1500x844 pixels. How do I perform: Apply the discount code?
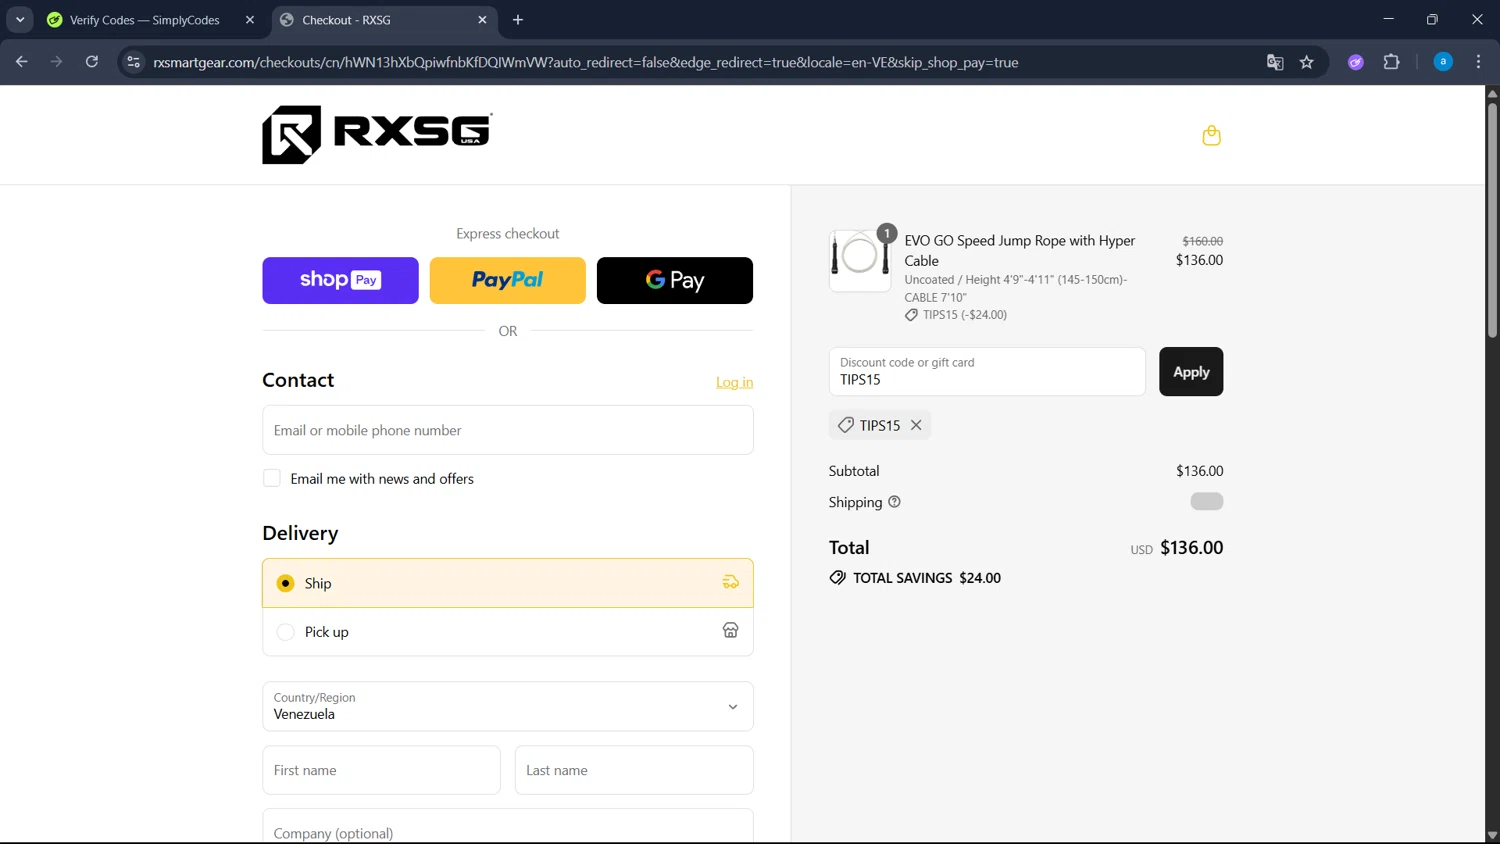[1191, 372]
